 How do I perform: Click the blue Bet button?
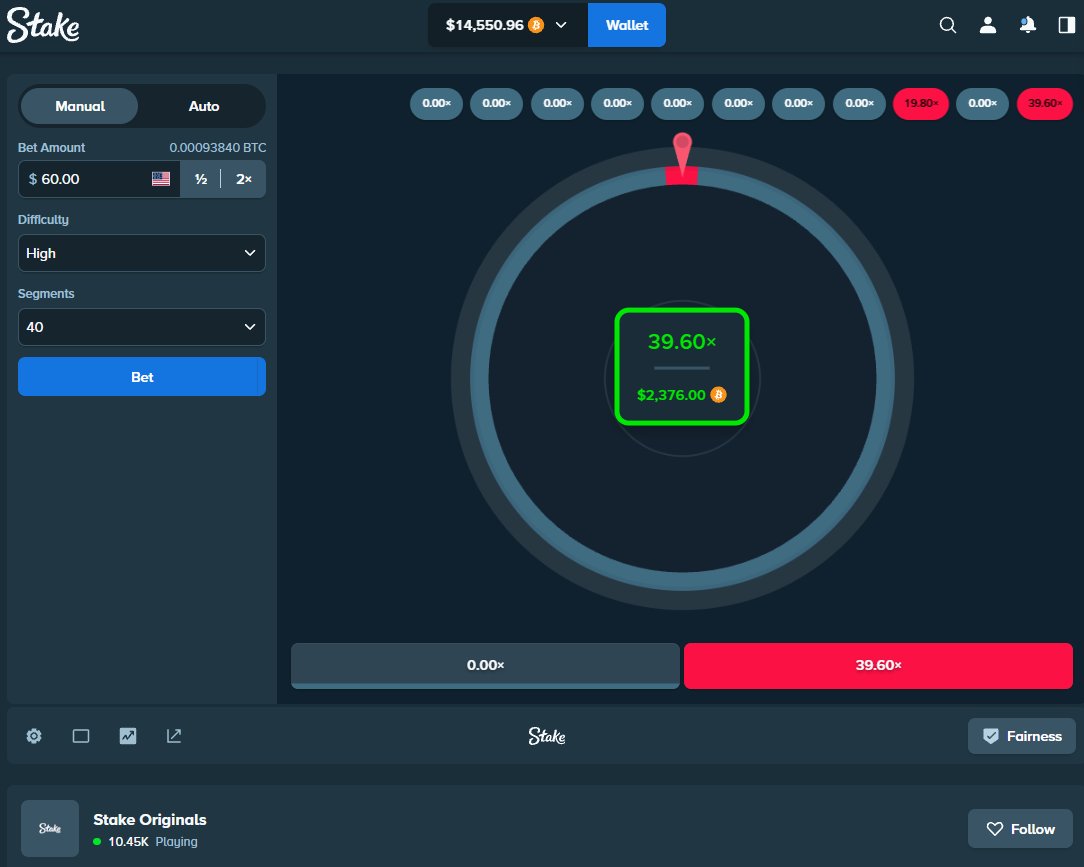click(142, 377)
